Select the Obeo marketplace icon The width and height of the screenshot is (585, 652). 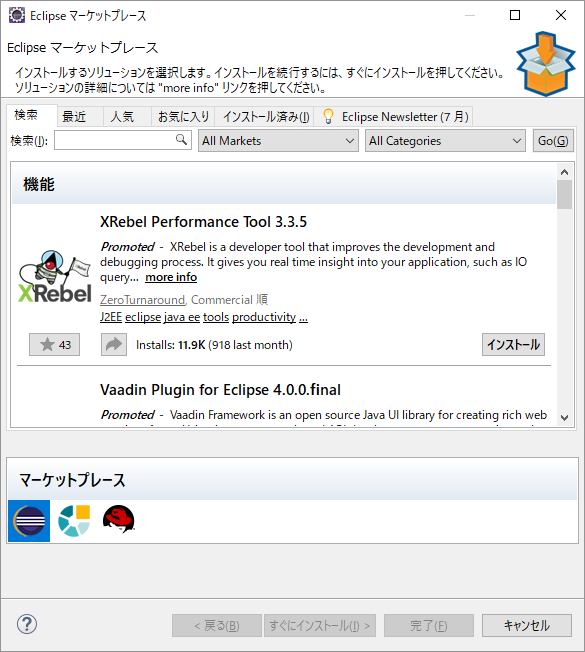74,521
